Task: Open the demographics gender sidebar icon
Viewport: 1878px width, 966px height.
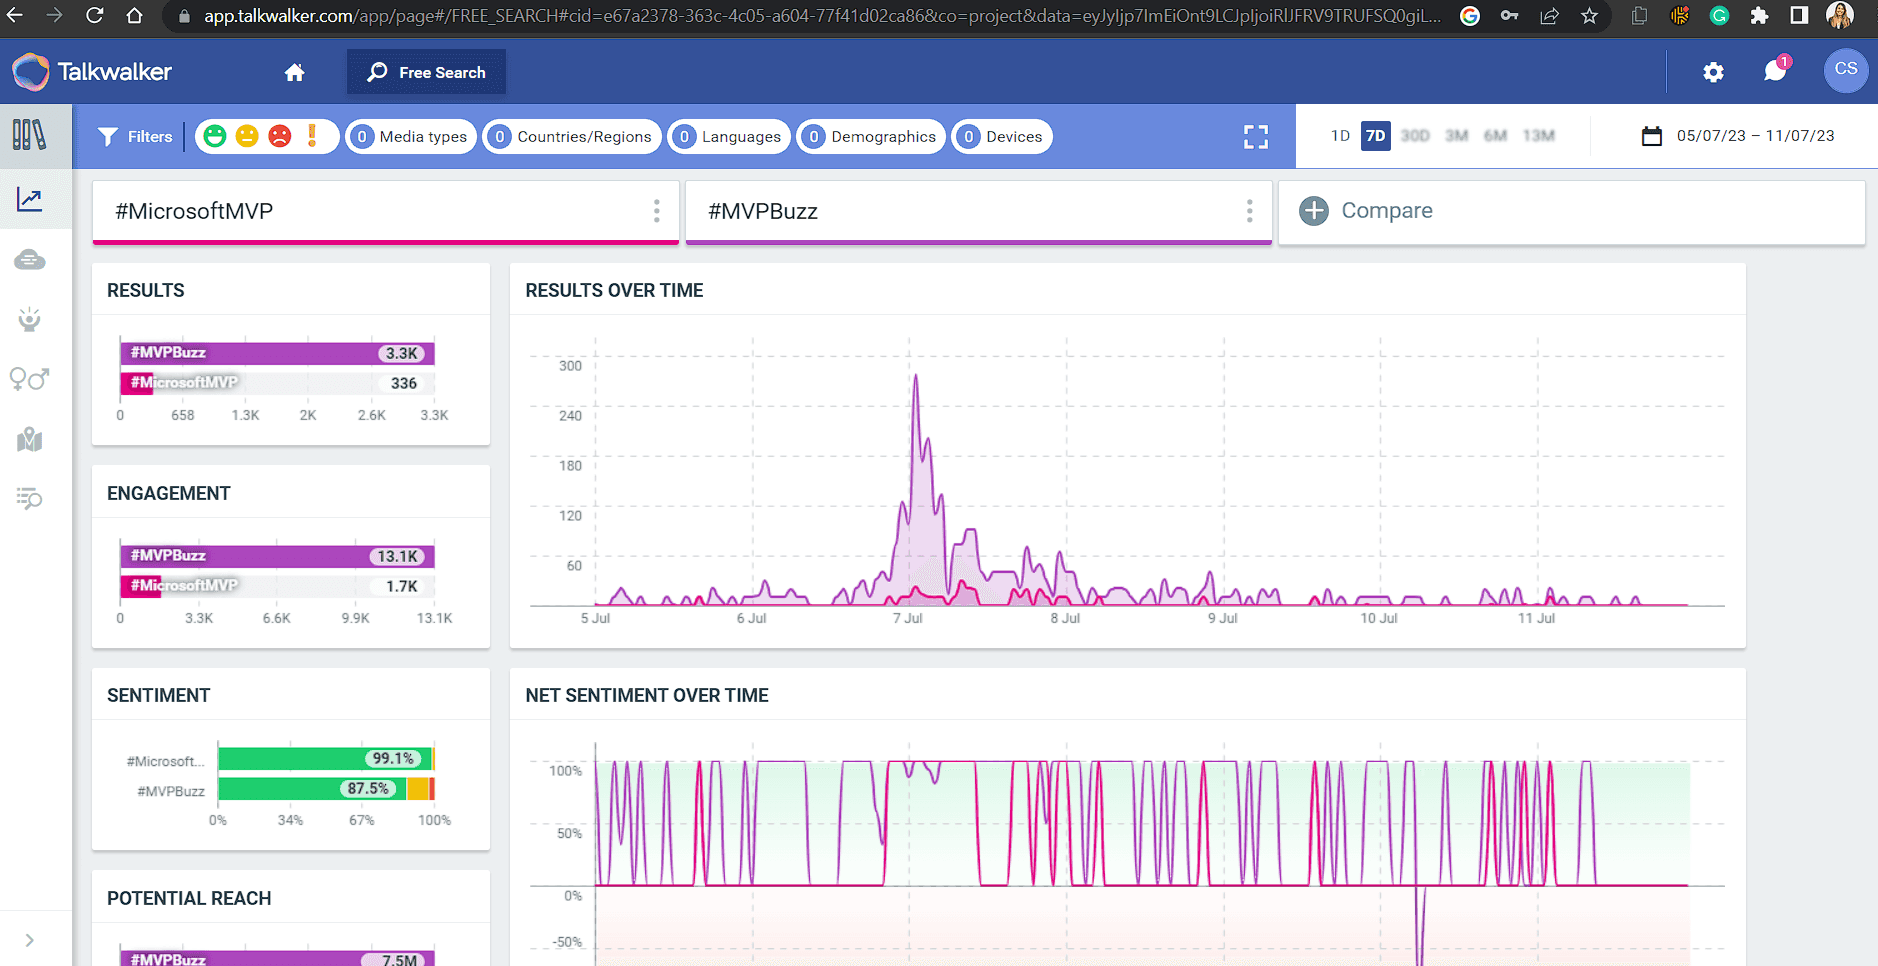Action: click(x=30, y=379)
